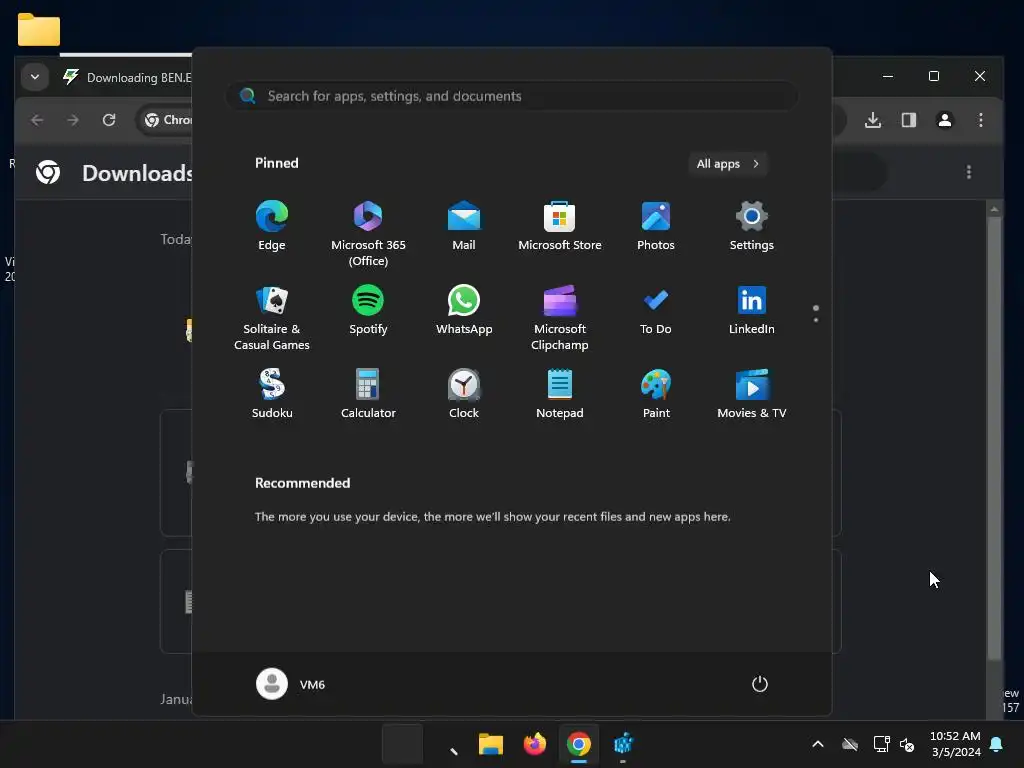Open Chrome's downloads toolbar icon
This screenshot has height=768, width=1024.
873,120
